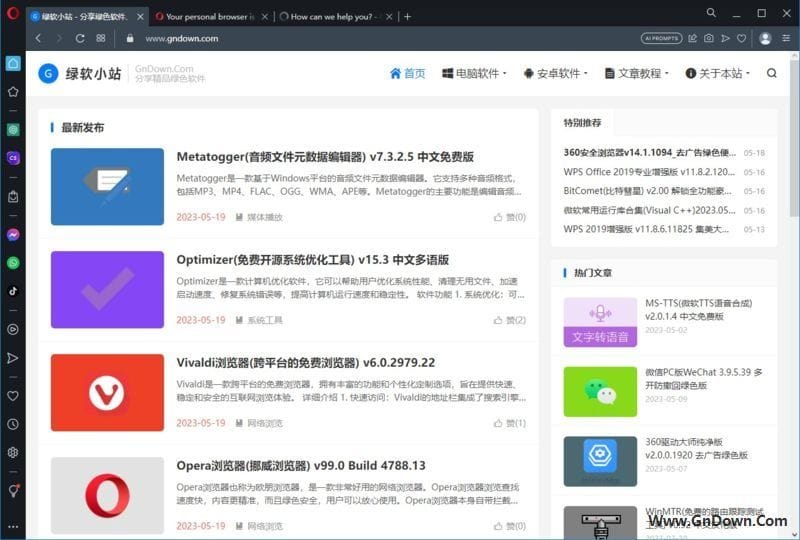Open the Home icon in Opera sidebar

13,63
